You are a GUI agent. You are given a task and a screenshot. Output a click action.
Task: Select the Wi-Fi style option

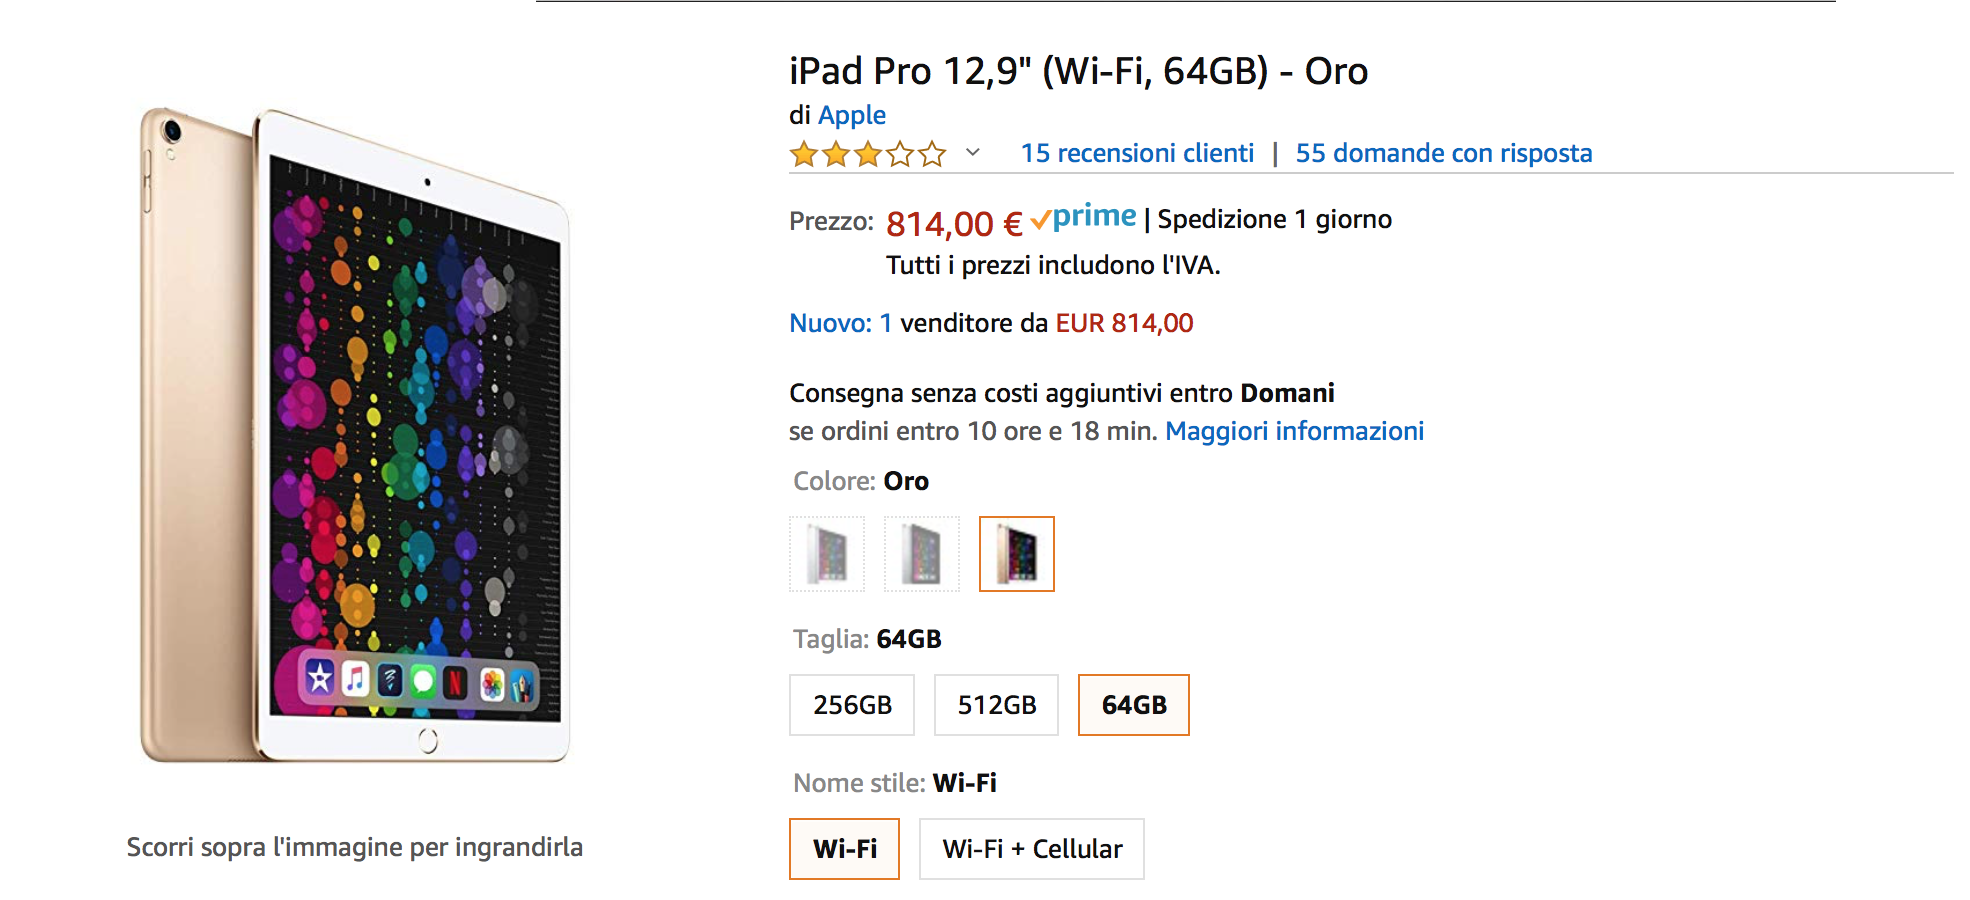[x=844, y=848]
